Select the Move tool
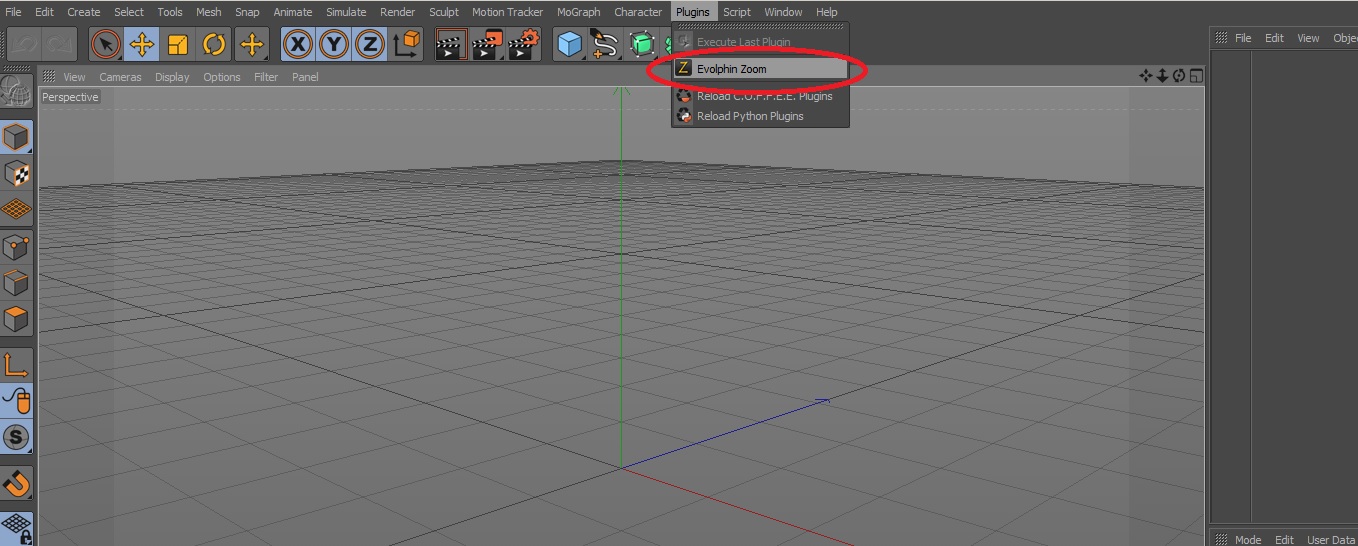The width and height of the screenshot is (1358, 546). click(x=142, y=45)
